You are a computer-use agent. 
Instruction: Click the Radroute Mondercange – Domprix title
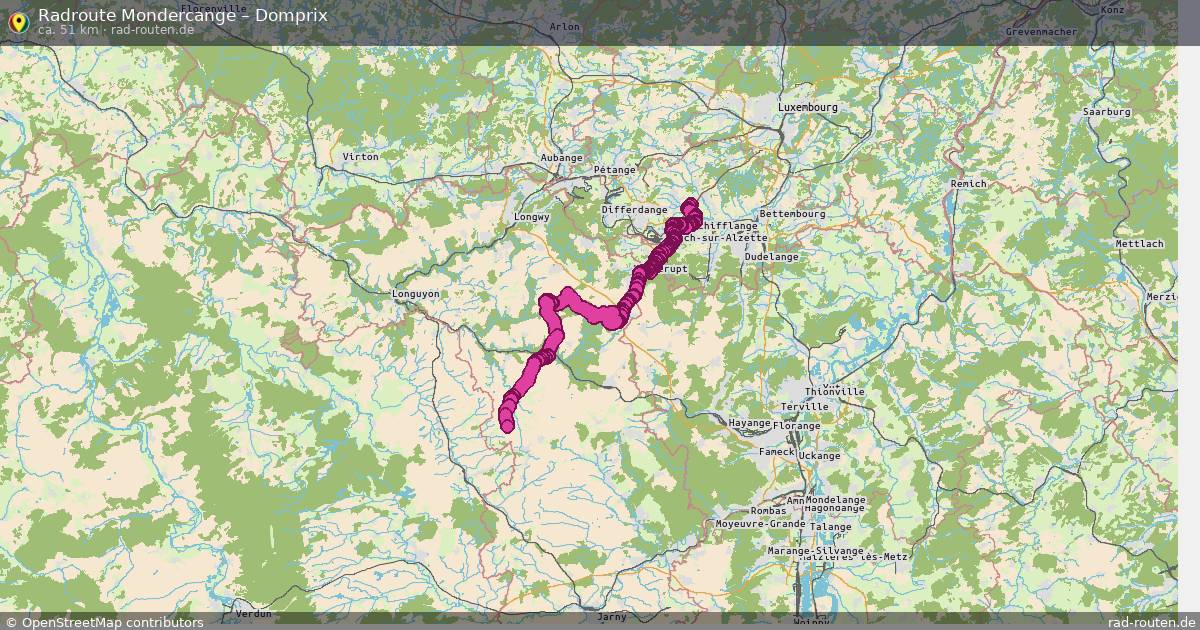183,15
